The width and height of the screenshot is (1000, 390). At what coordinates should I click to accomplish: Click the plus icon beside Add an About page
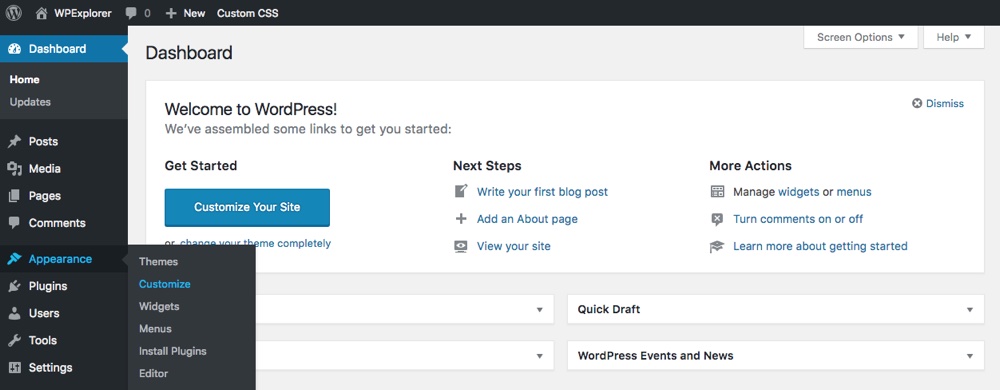pyautogui.click(x=460, y=219)
